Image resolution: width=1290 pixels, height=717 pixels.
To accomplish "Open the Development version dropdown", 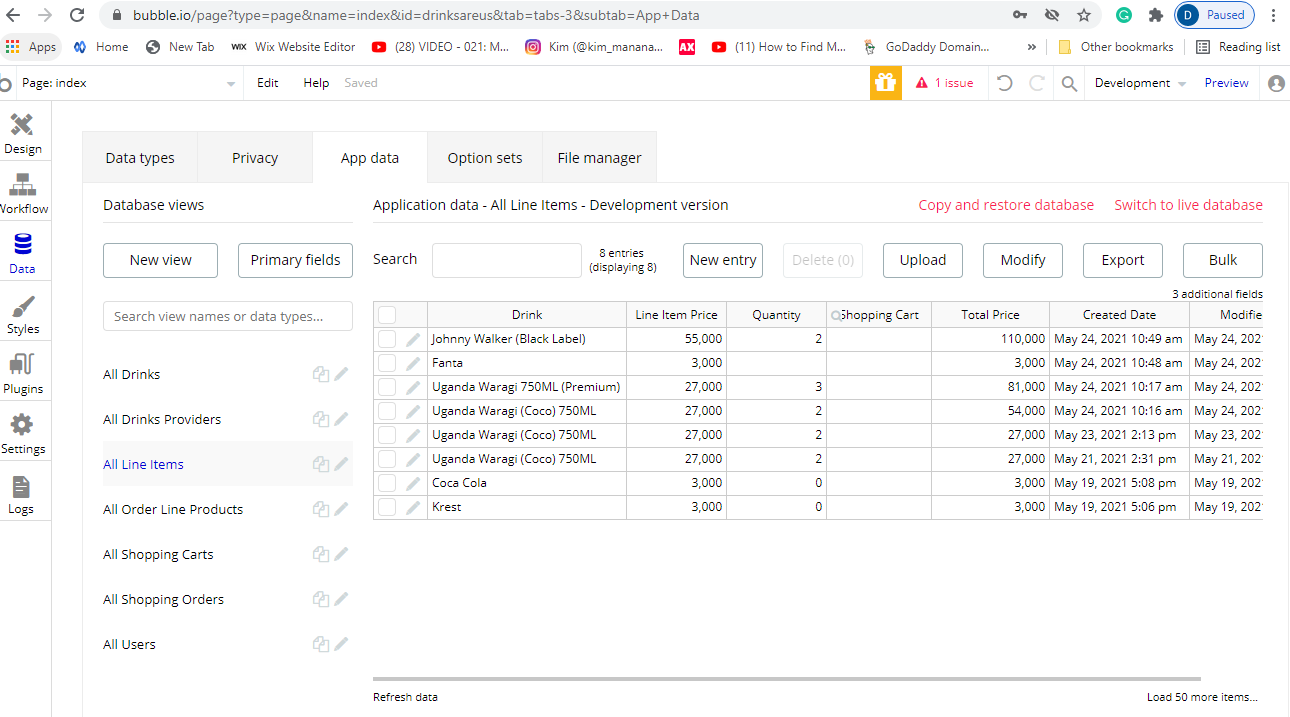I will 1140,83.
